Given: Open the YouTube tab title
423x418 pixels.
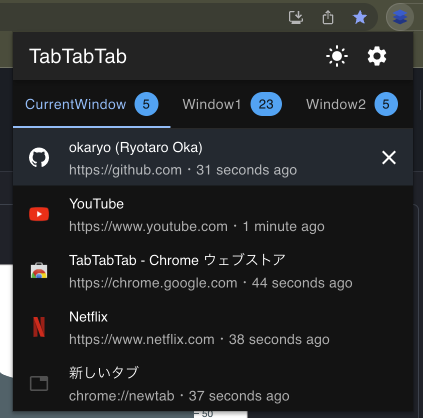Looking at the screenshot, I should tap(96, 204).
